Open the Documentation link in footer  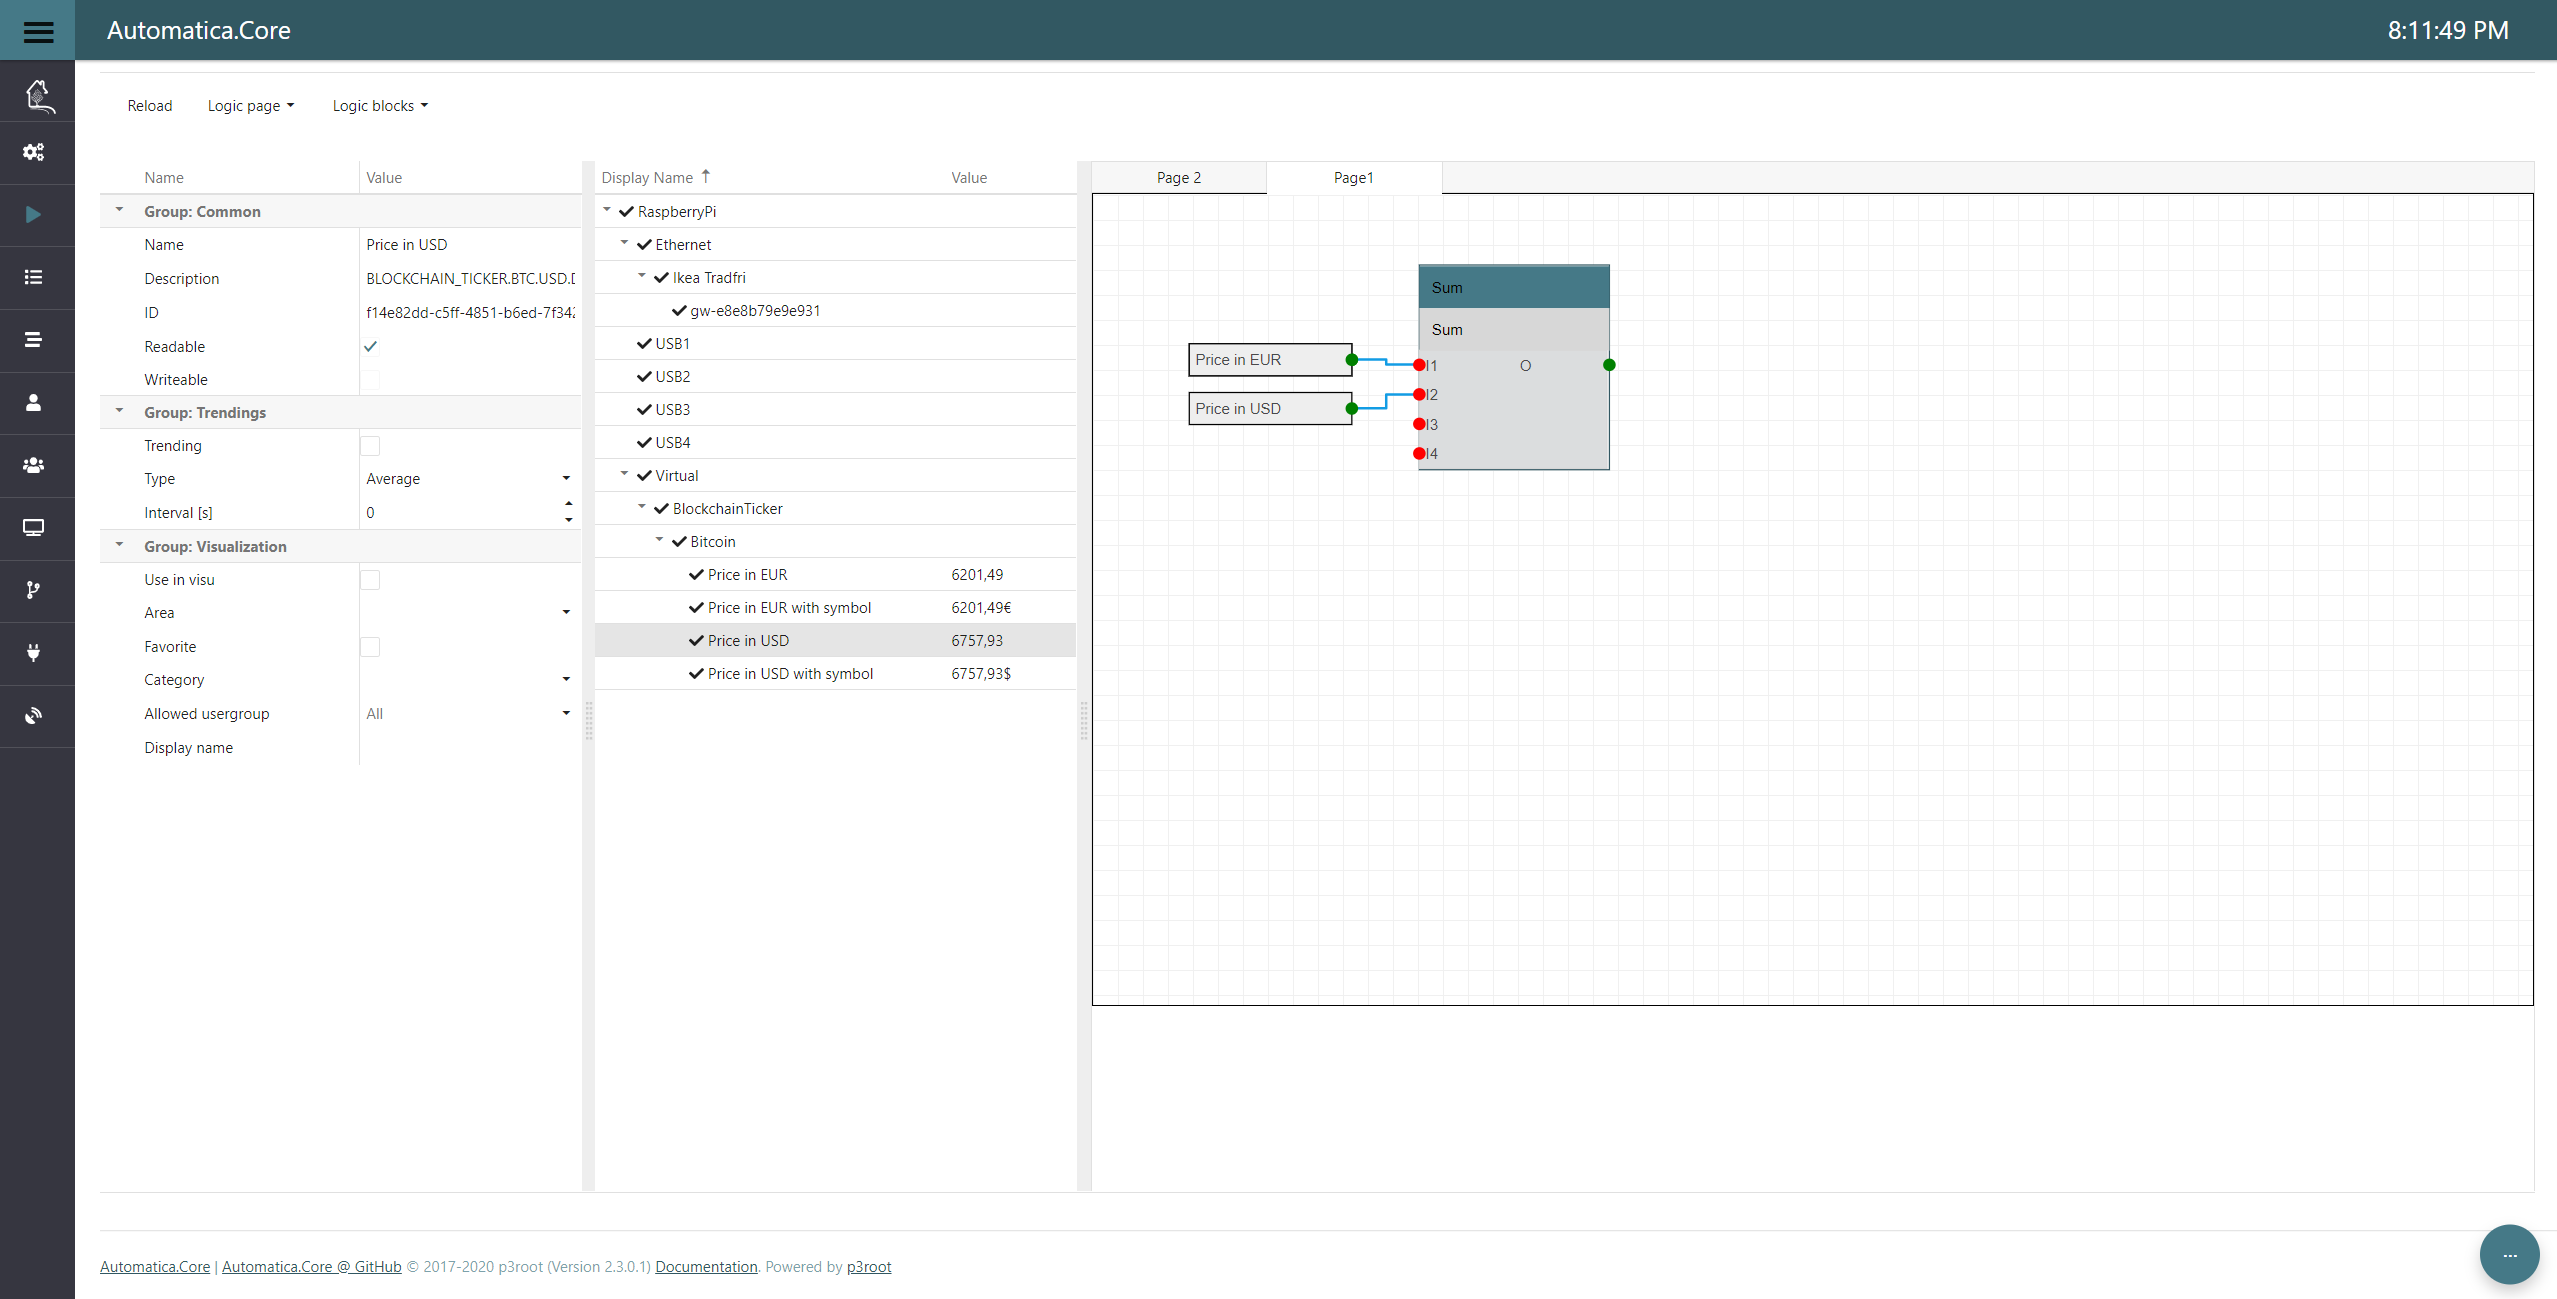point(706,1267)
